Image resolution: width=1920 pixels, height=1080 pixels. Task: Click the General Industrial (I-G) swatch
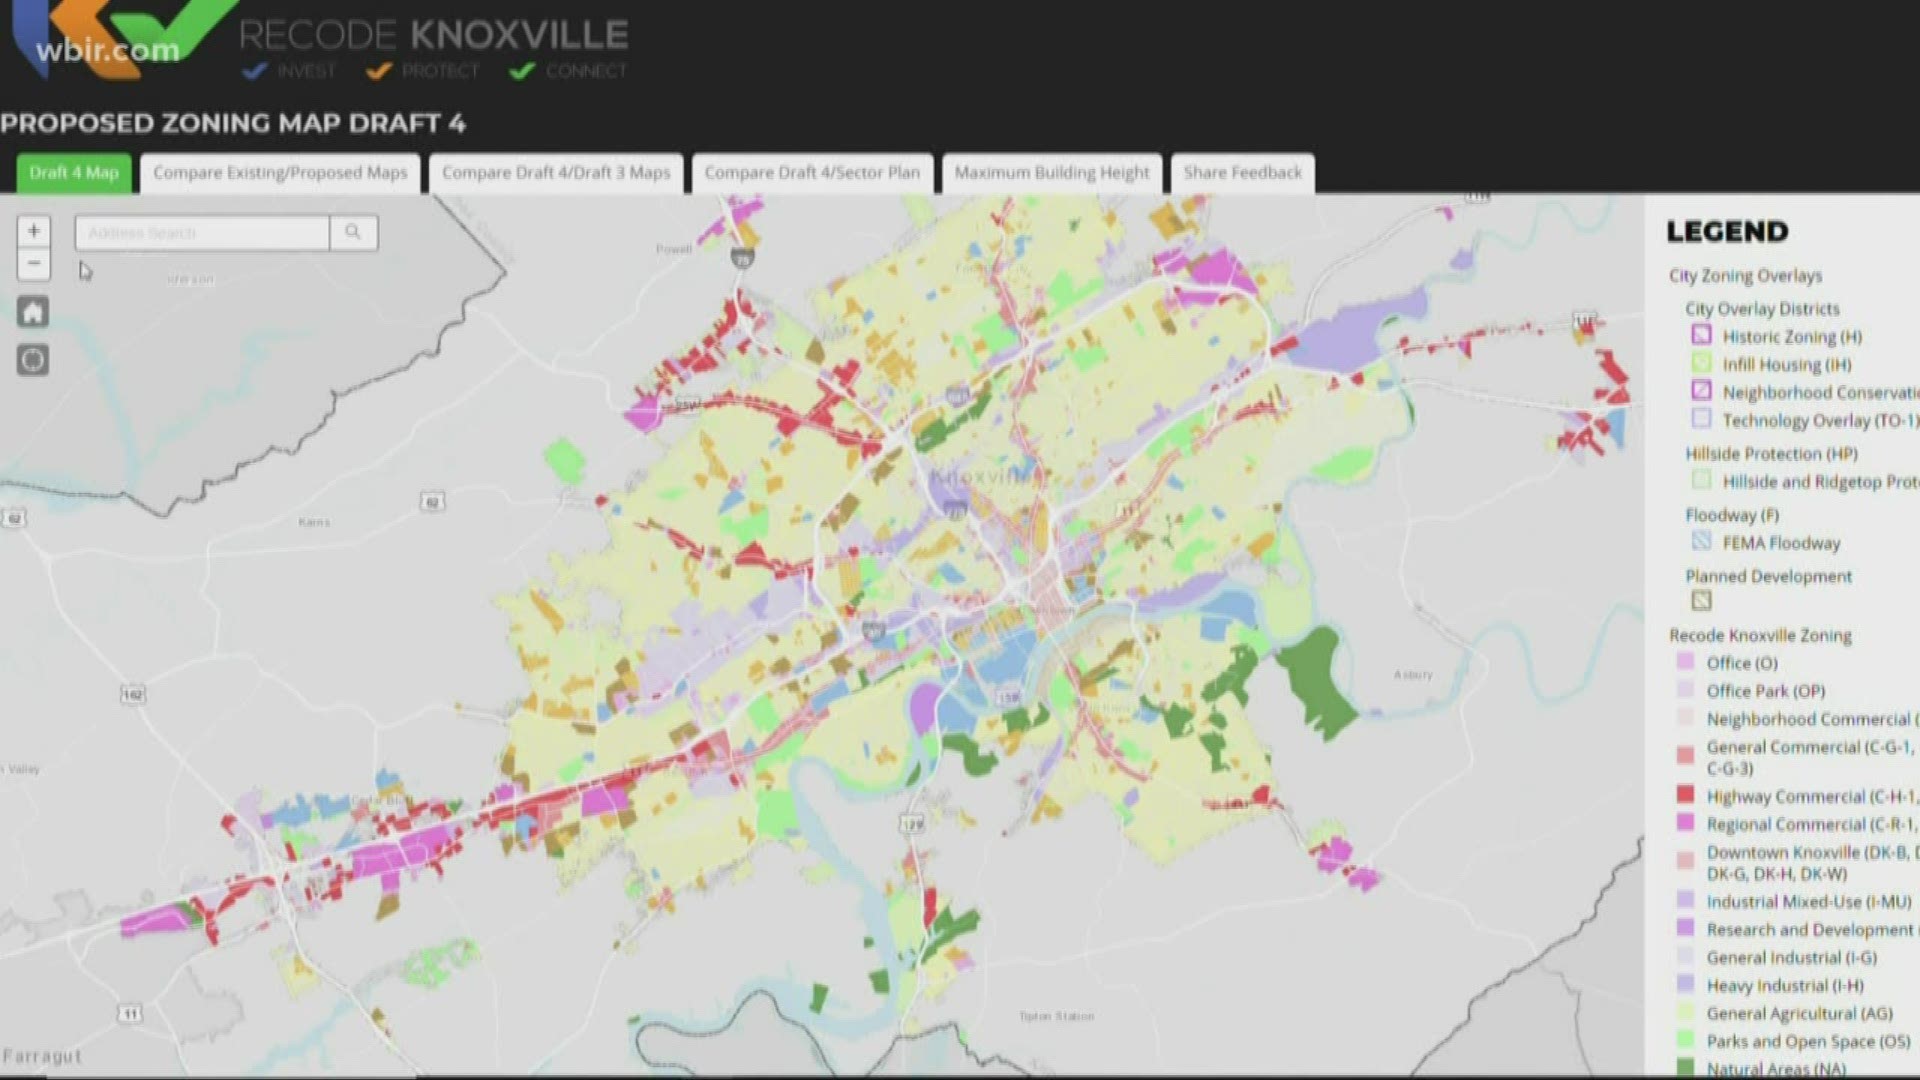1685,956
